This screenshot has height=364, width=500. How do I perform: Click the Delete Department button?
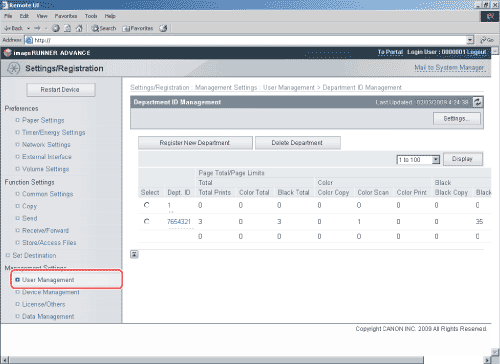[298, 143]
